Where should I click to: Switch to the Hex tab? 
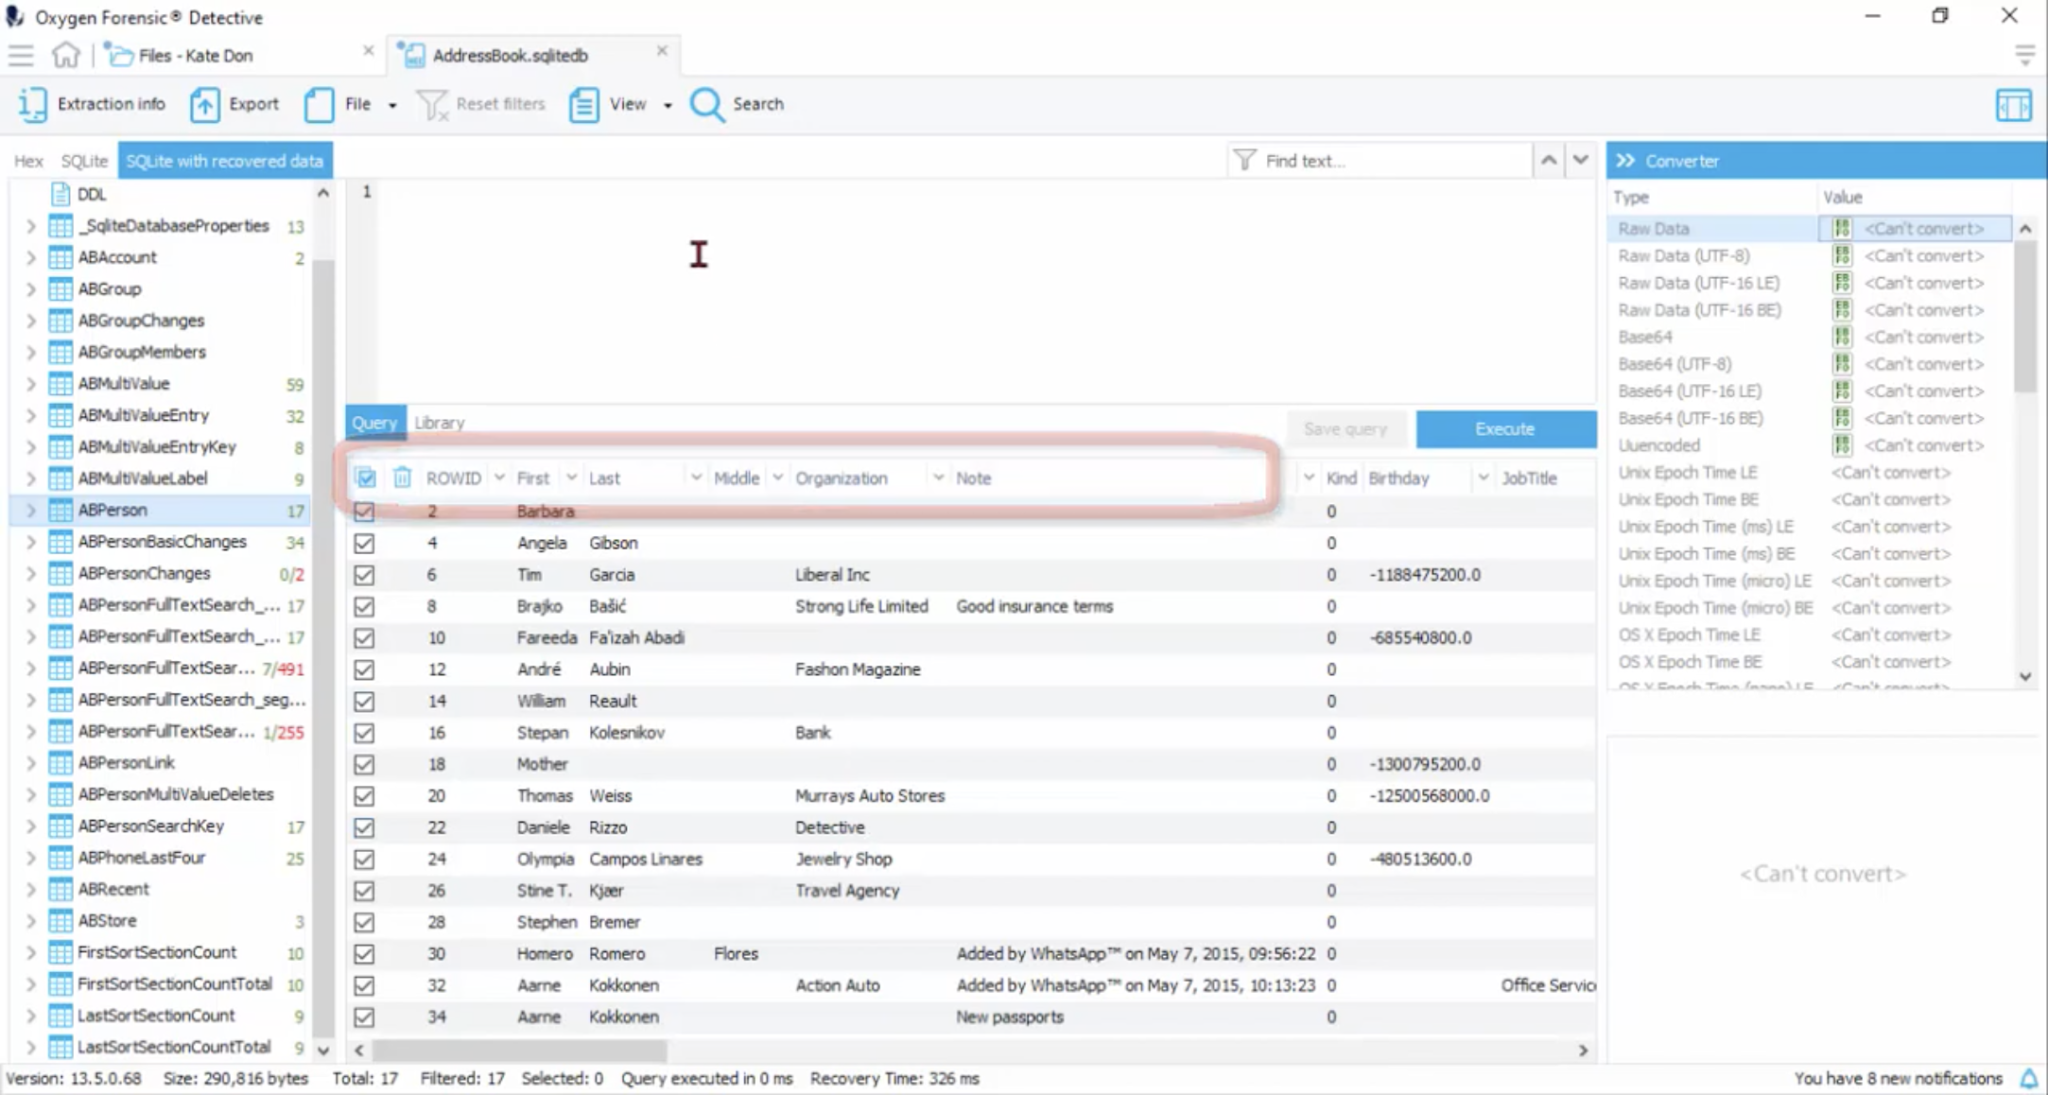[x=27, y=160]
